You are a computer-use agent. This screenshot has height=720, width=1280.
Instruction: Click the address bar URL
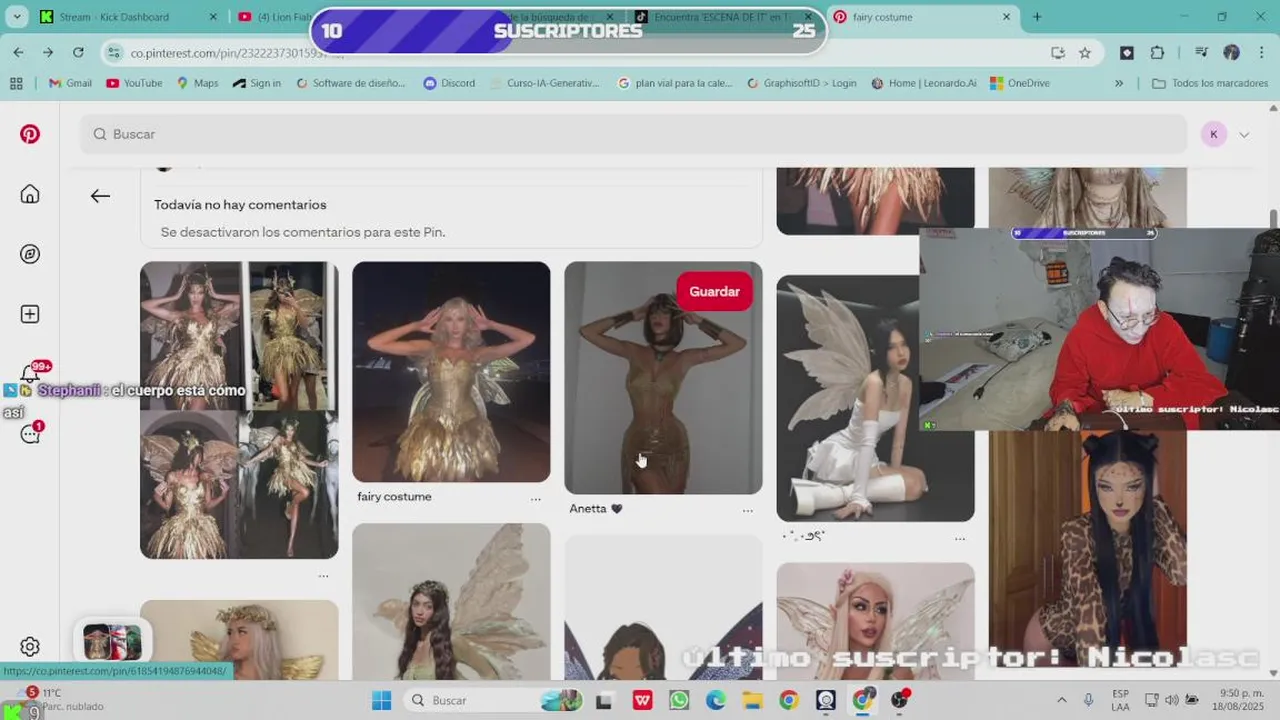(x=237, y=53)
